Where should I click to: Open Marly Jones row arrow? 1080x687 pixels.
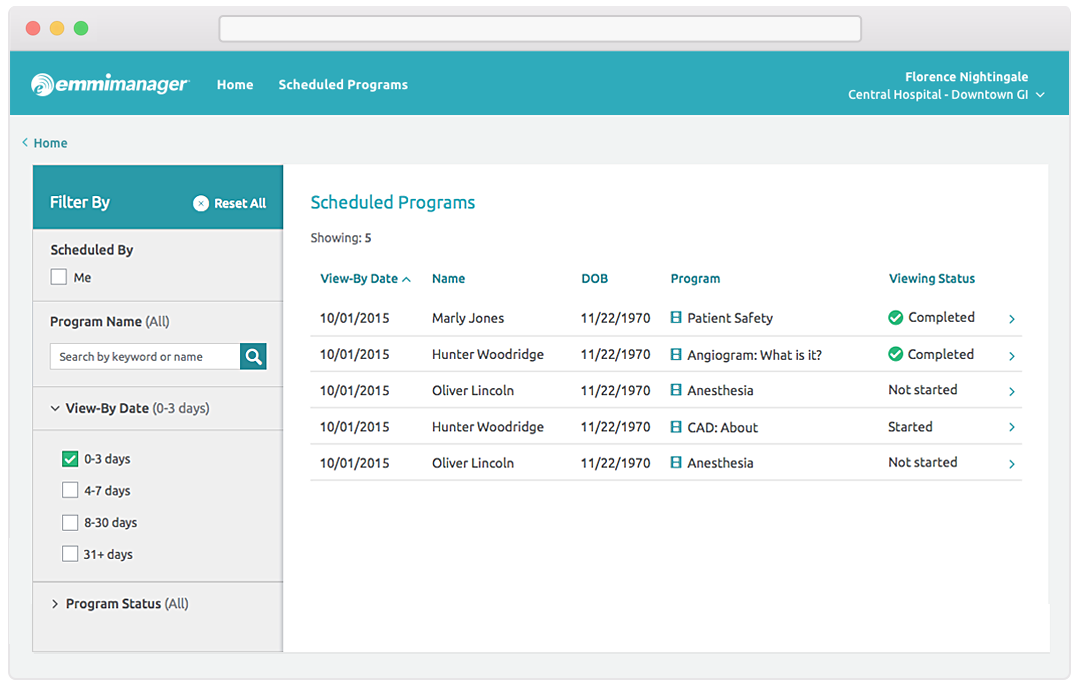[x=1011, y=319]
